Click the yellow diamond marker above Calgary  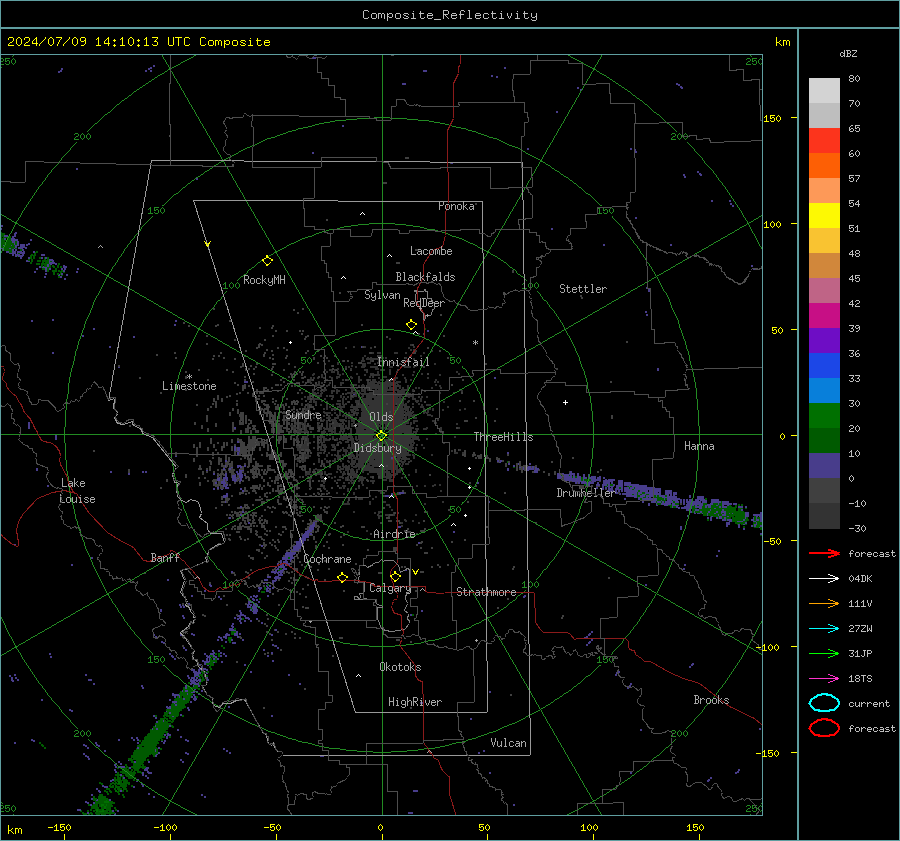pyautogui.click(x=395, y=576)
